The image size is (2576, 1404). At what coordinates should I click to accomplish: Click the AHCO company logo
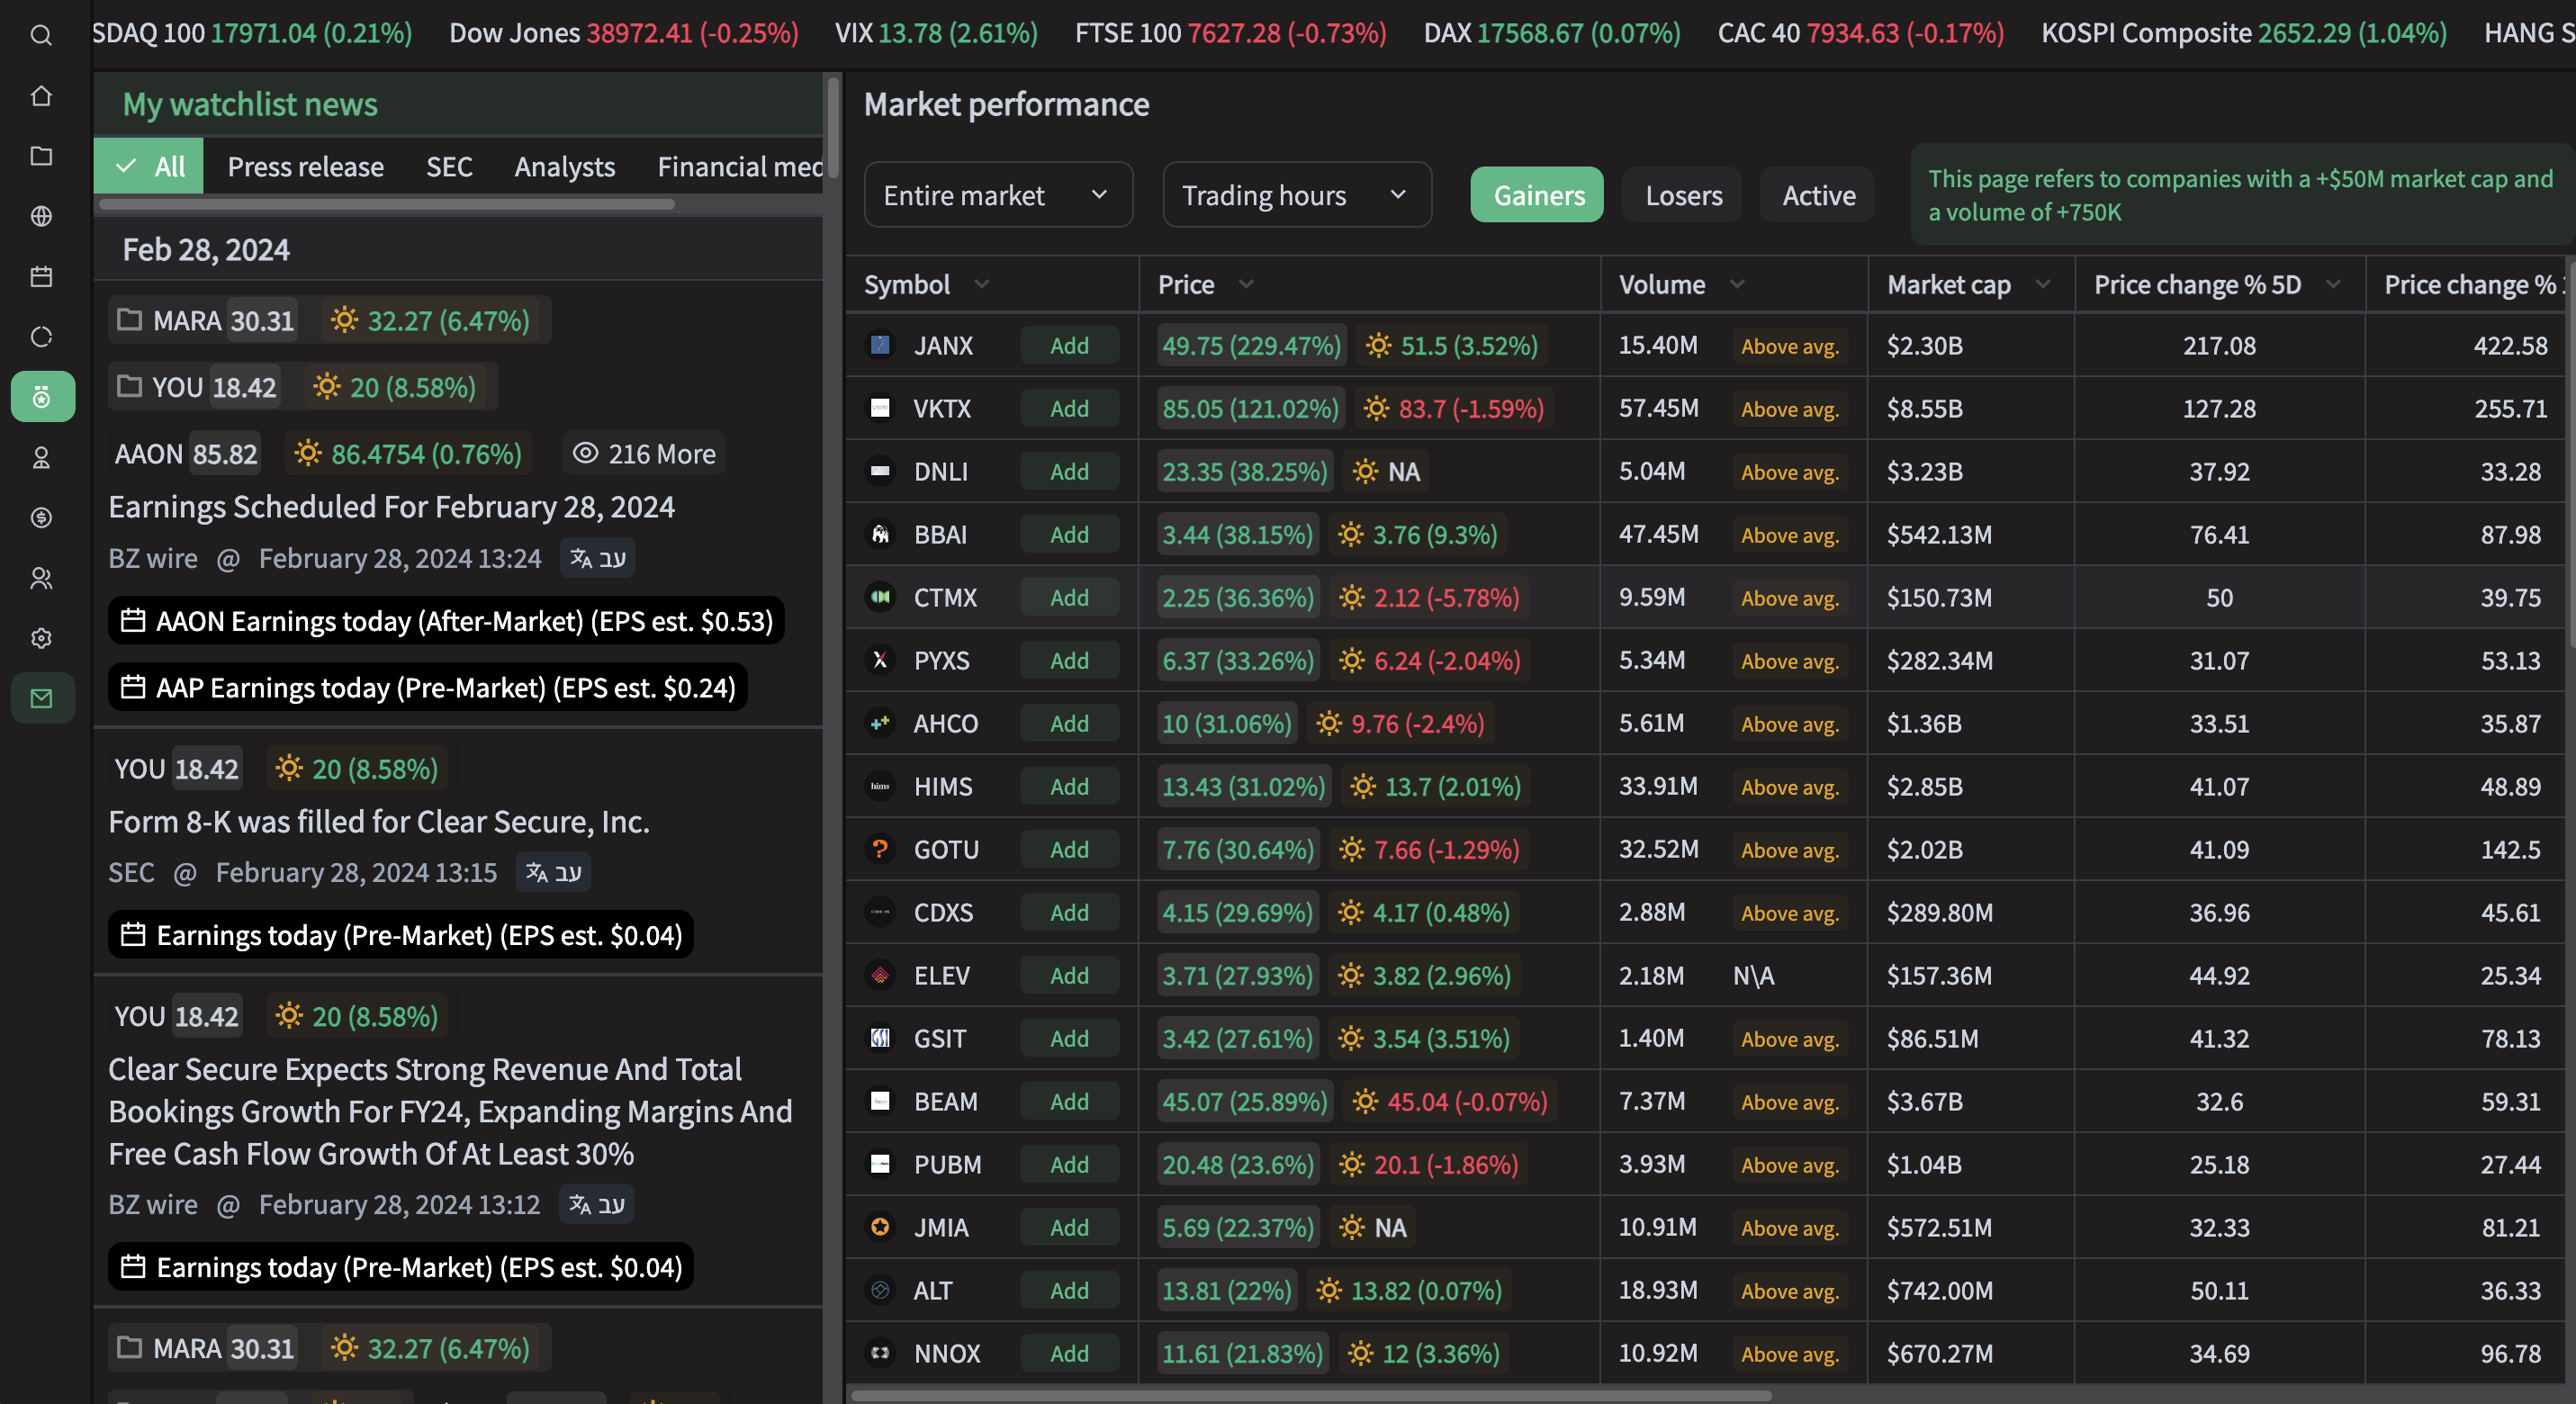pyautogui.click(x=880, y=723)
